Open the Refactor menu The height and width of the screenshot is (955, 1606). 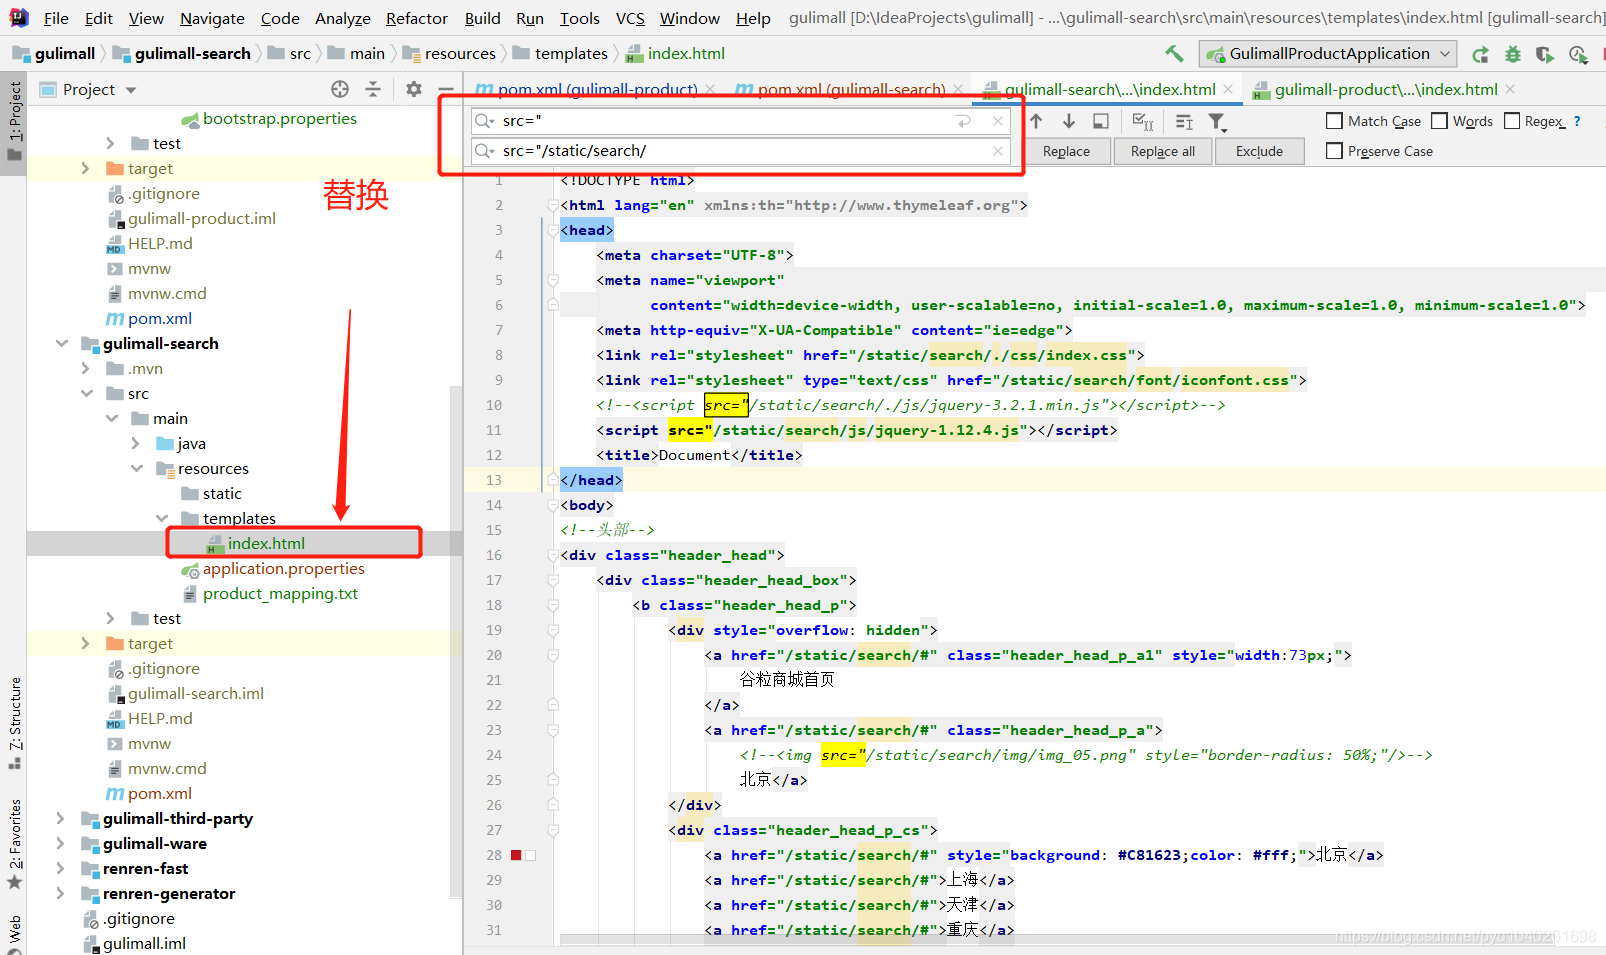tap(416, 18)
